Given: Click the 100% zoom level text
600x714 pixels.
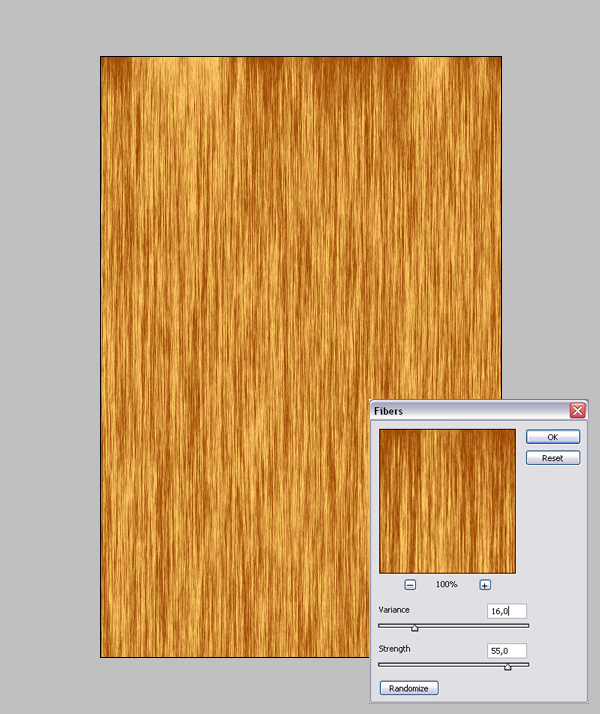Looking at the screenshot, I should 447,584.
